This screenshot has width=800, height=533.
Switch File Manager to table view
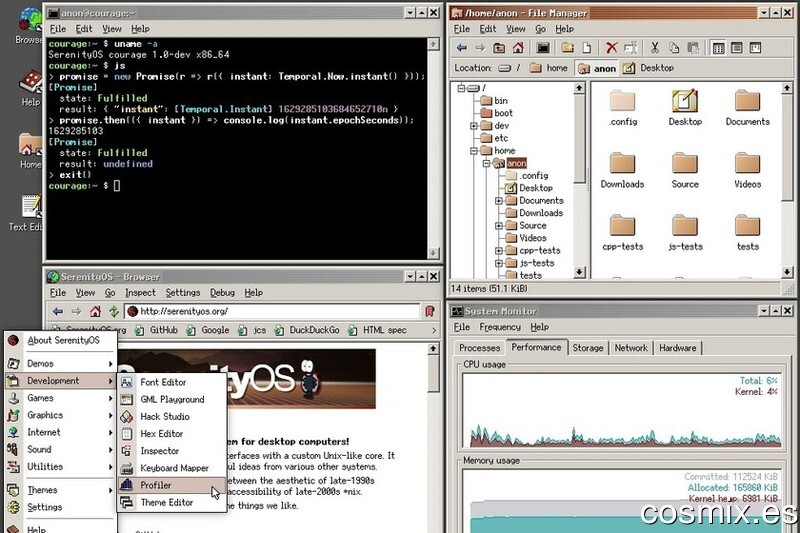click(737, 48)
